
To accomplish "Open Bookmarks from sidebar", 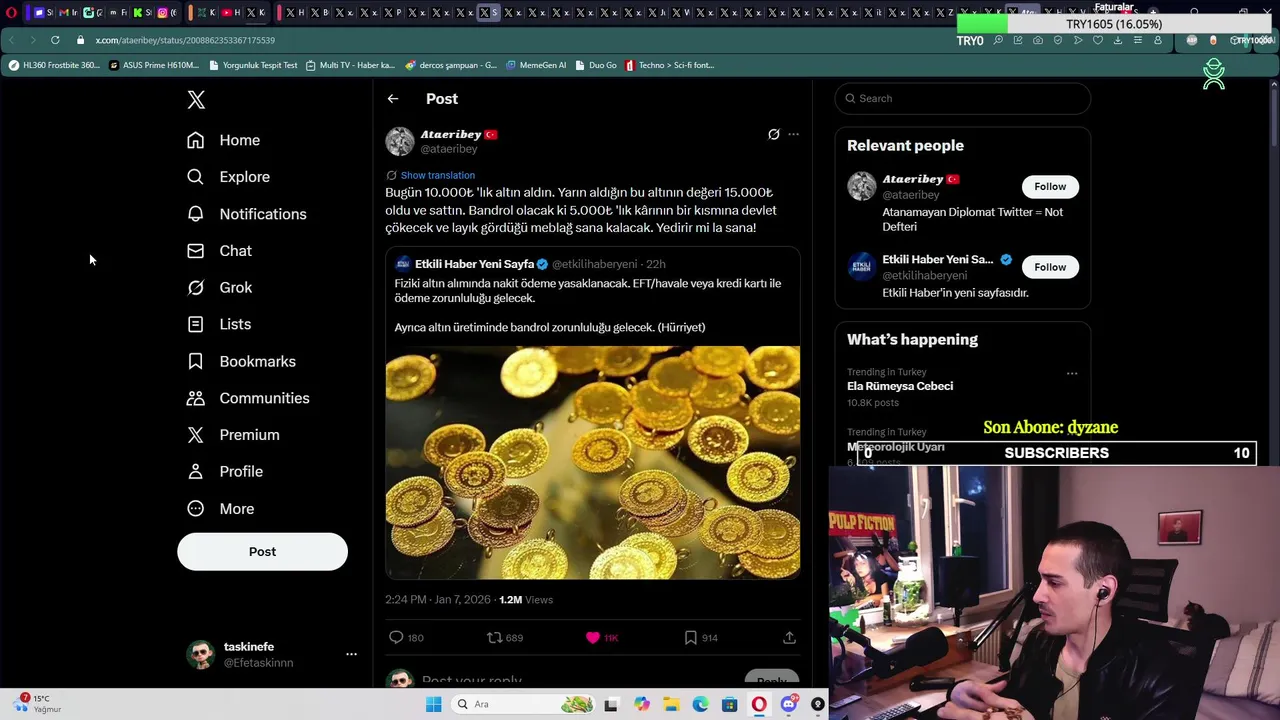I will pos(241,361).
